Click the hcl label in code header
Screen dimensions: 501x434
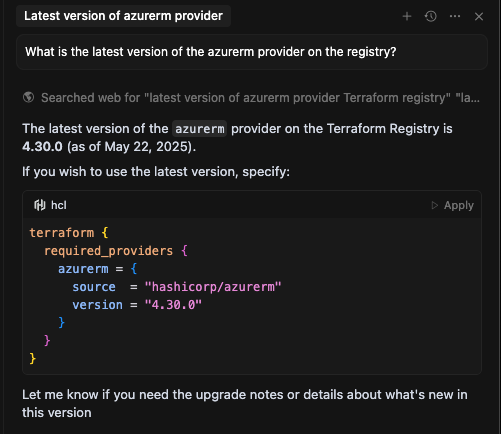[x=59, y=205]
